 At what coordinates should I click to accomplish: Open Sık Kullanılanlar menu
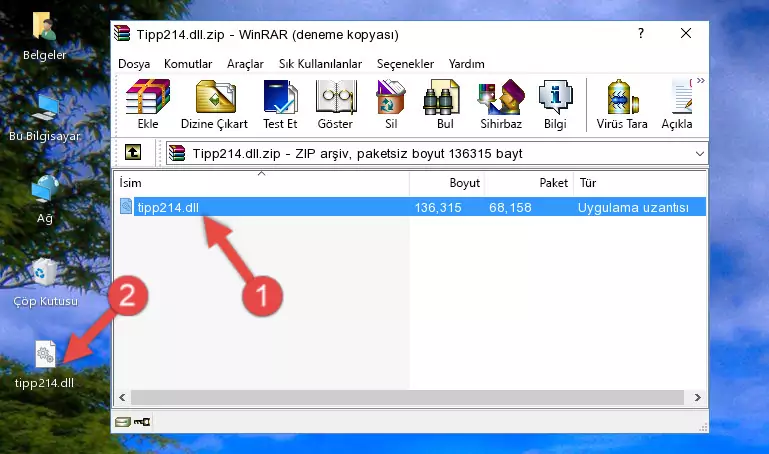point(320,64)
